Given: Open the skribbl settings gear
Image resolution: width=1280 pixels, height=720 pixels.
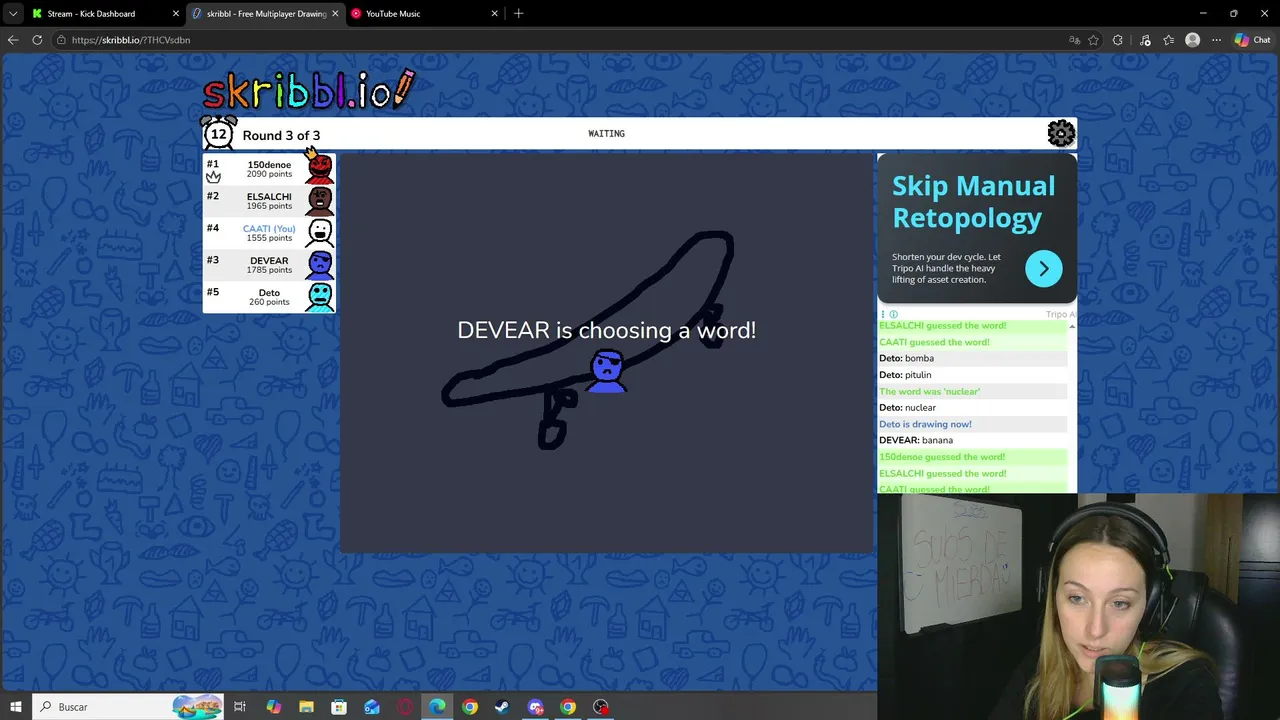Looking at the screenshot, I should pos(1061,133).
